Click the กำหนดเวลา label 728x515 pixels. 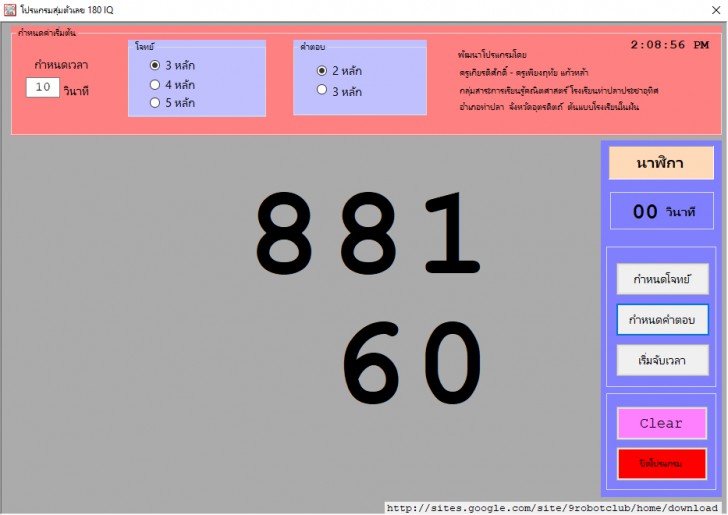(61, 65)
